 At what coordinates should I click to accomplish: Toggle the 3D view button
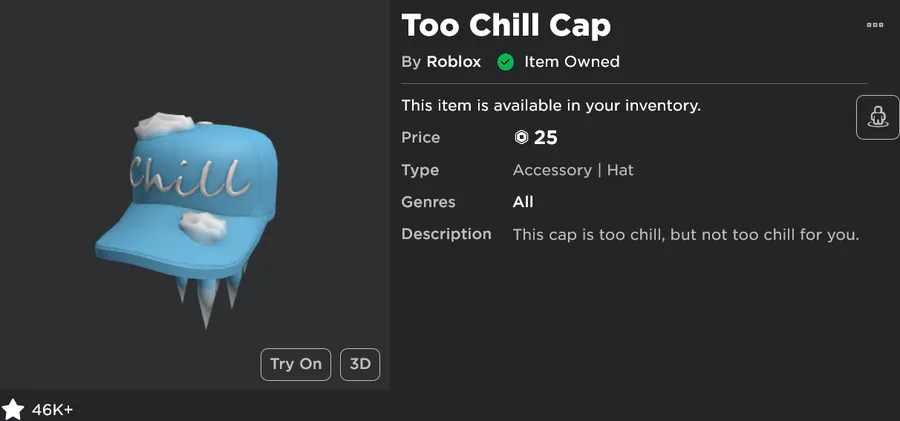pos(360,364)
